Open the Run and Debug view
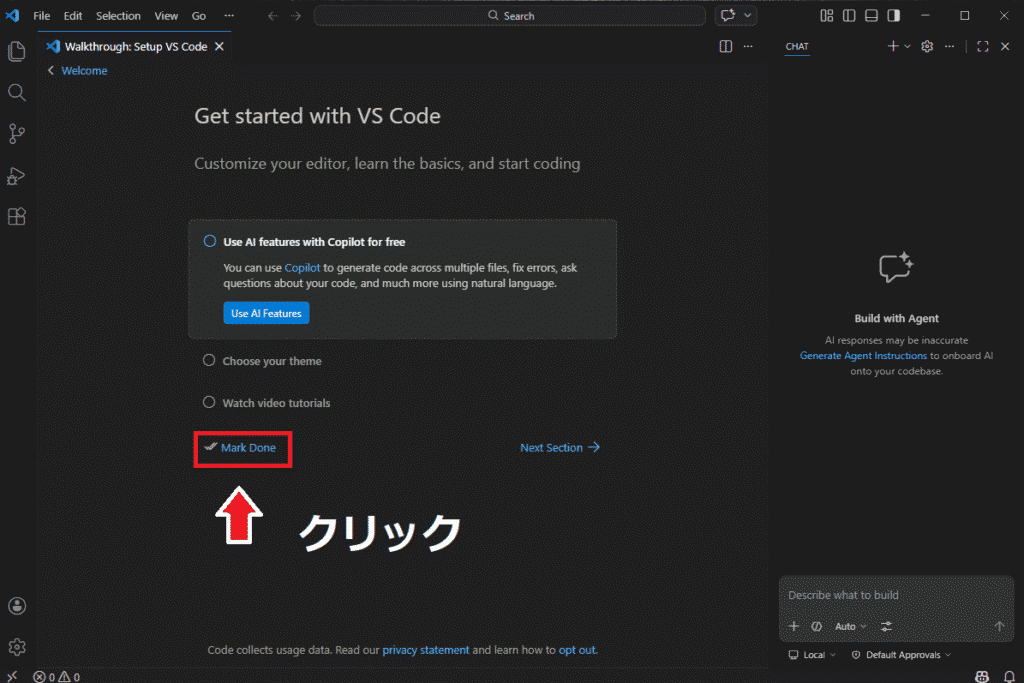 tap(16, 175)
